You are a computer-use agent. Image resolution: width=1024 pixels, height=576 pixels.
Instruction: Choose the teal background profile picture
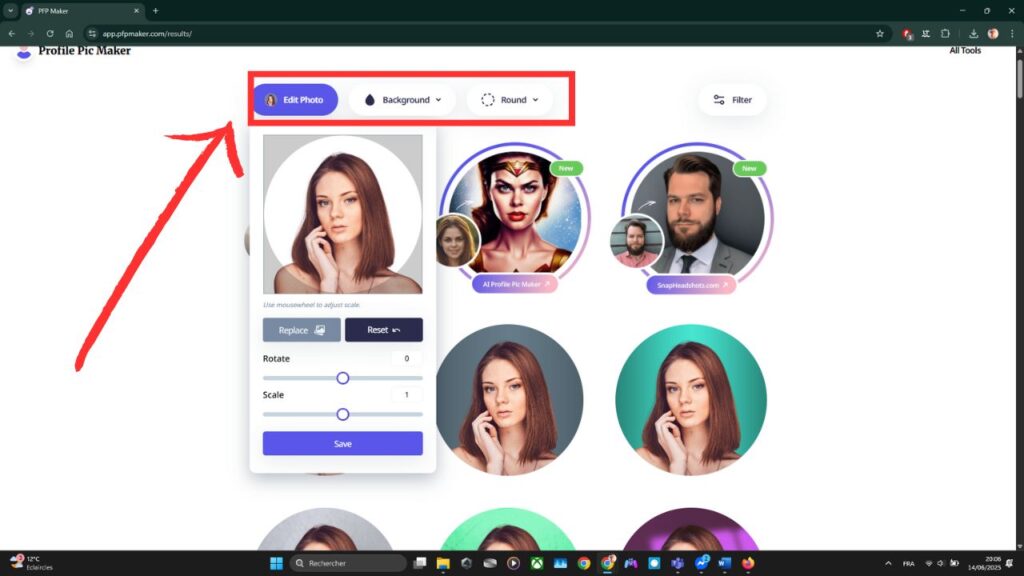(691, 400)
